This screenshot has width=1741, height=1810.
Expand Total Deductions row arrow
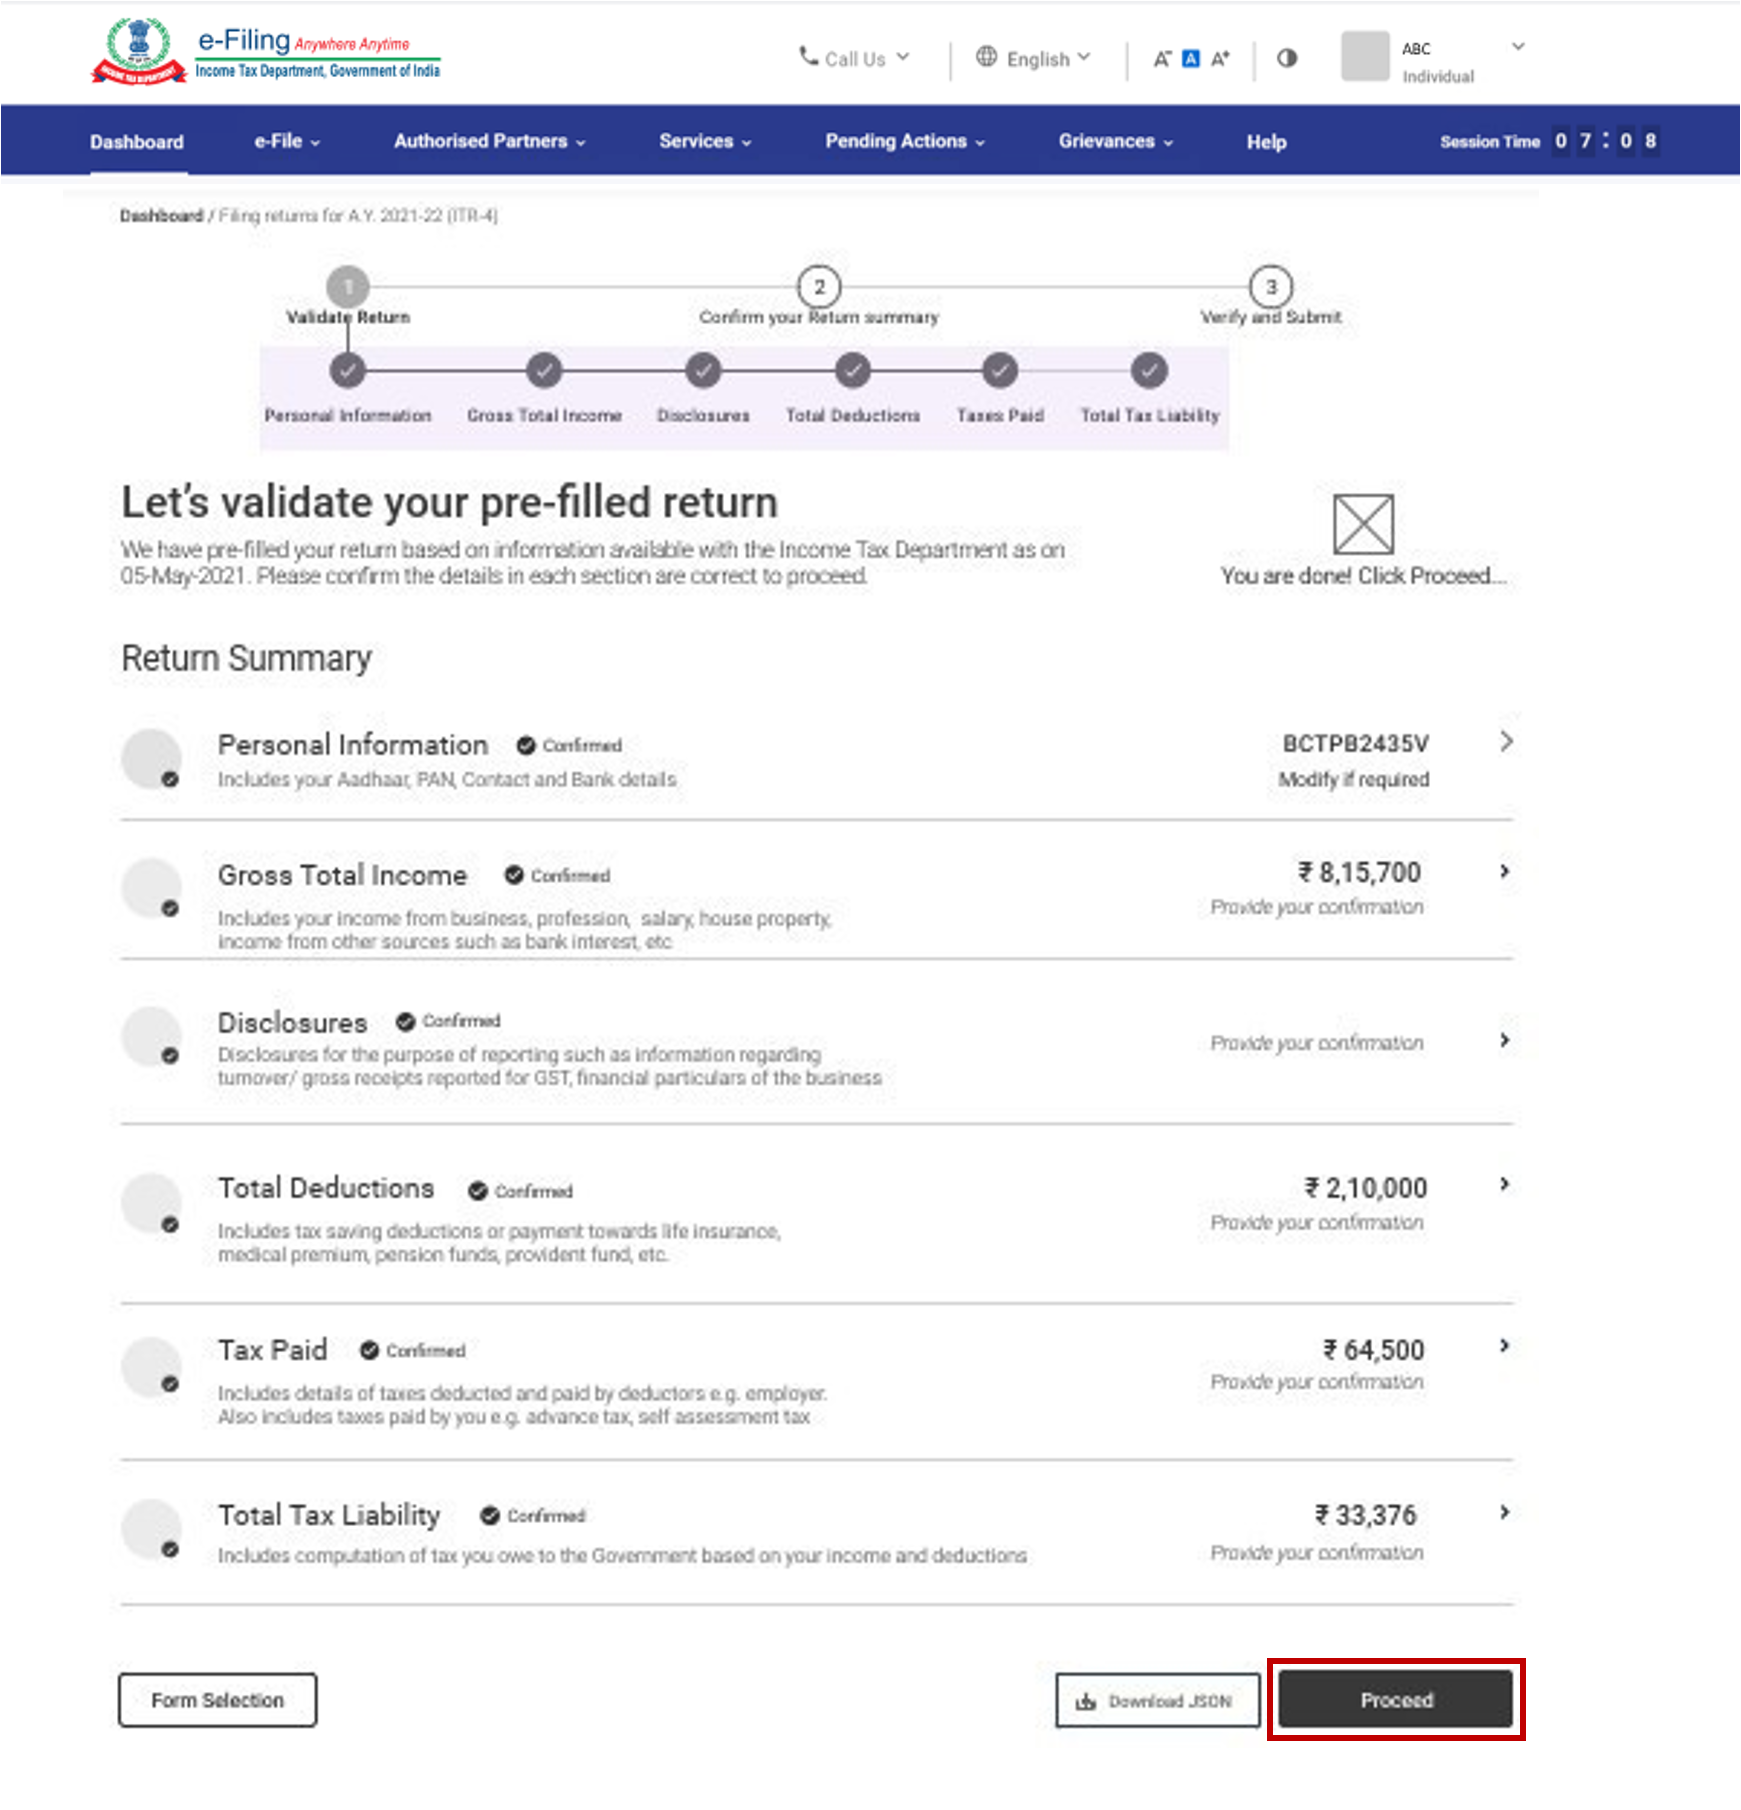point(1504,1185)
